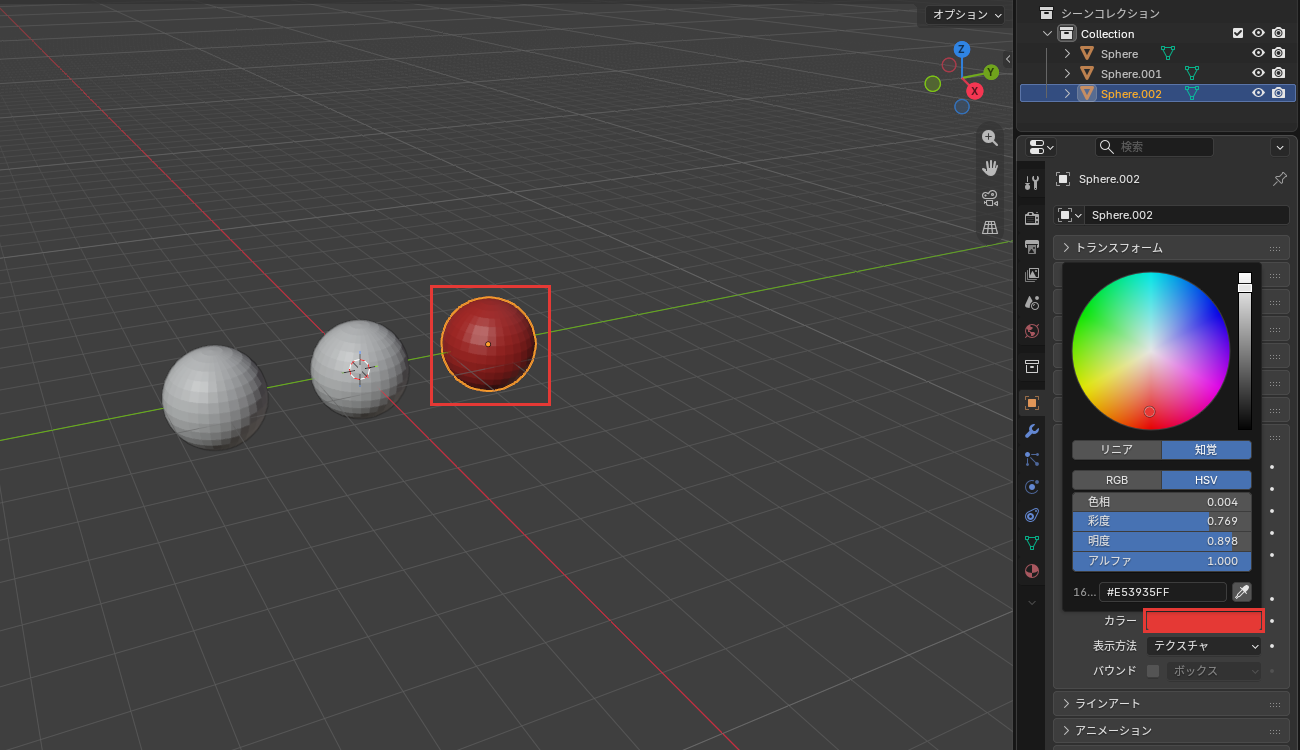
Task: Pick a color with the eyedropper
Action: click(x=1241, y=592)
